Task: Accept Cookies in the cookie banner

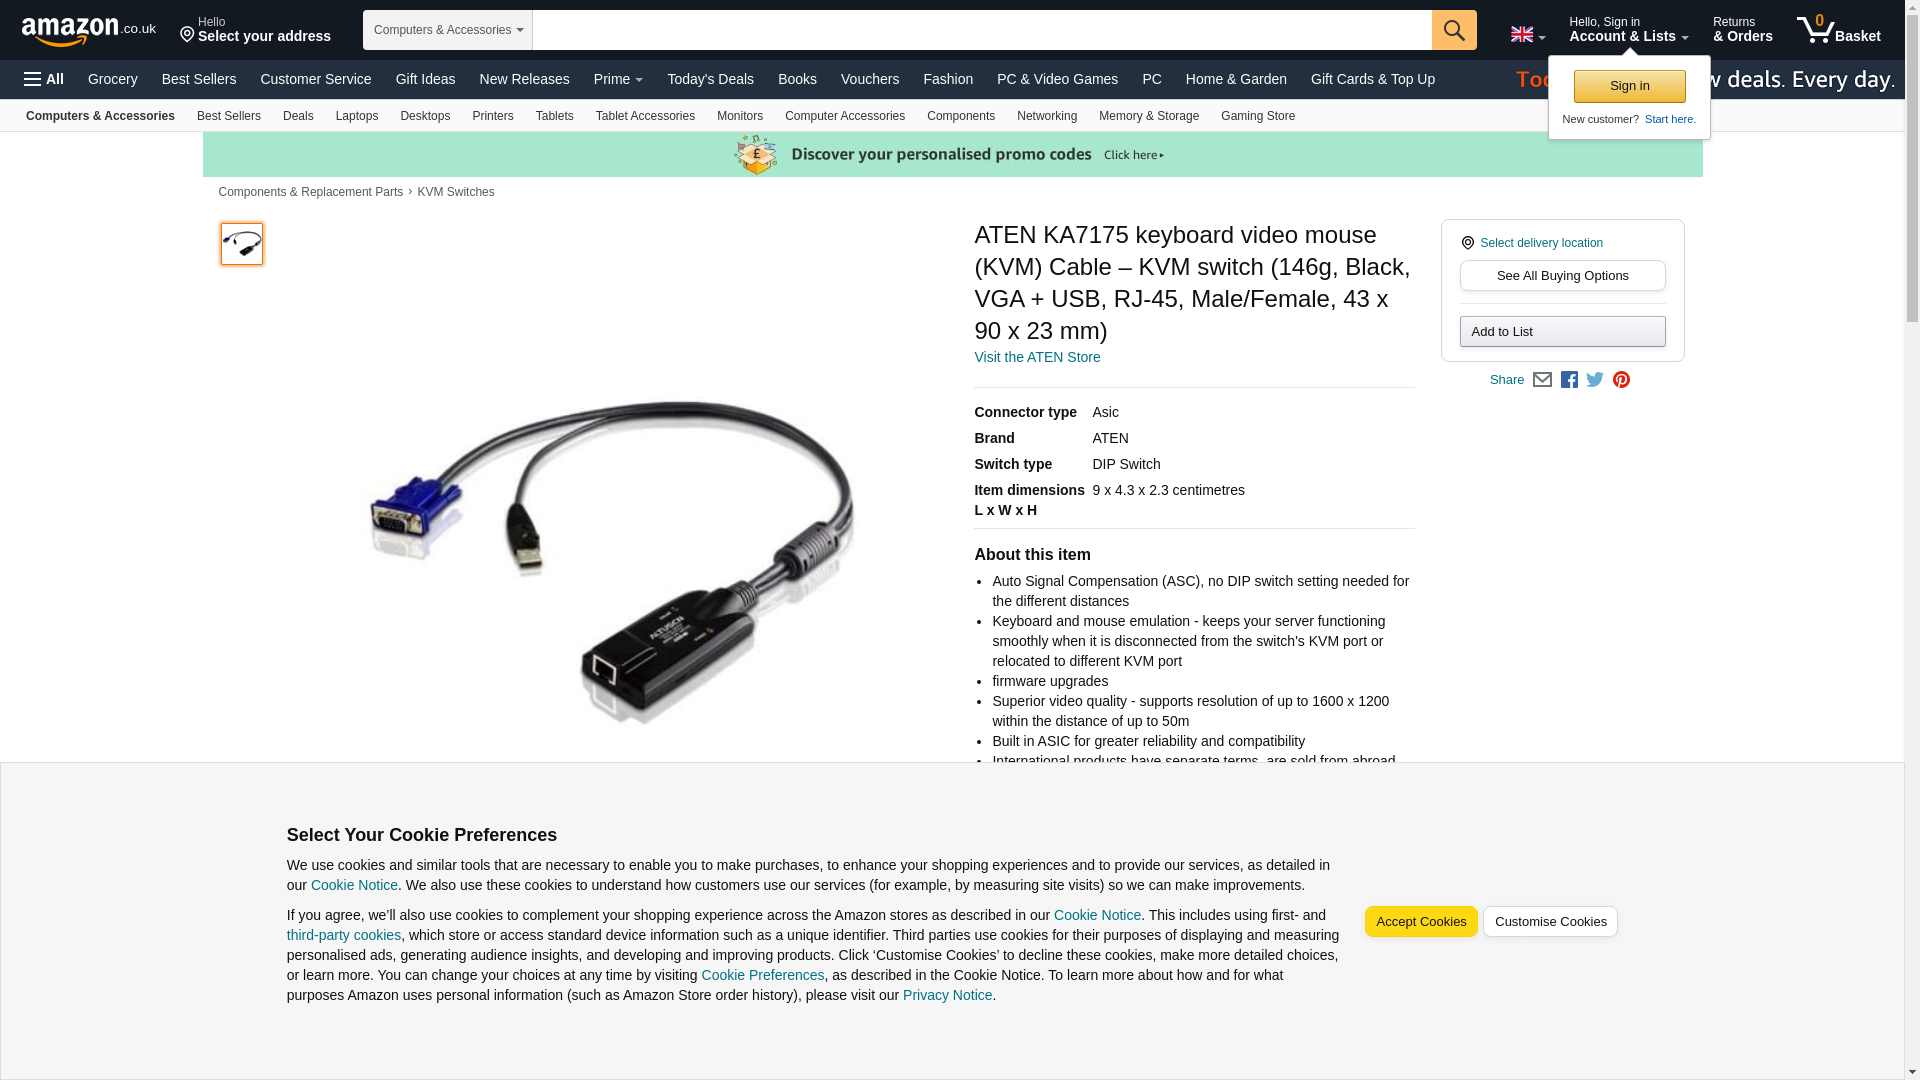Action: (1420, 922)
